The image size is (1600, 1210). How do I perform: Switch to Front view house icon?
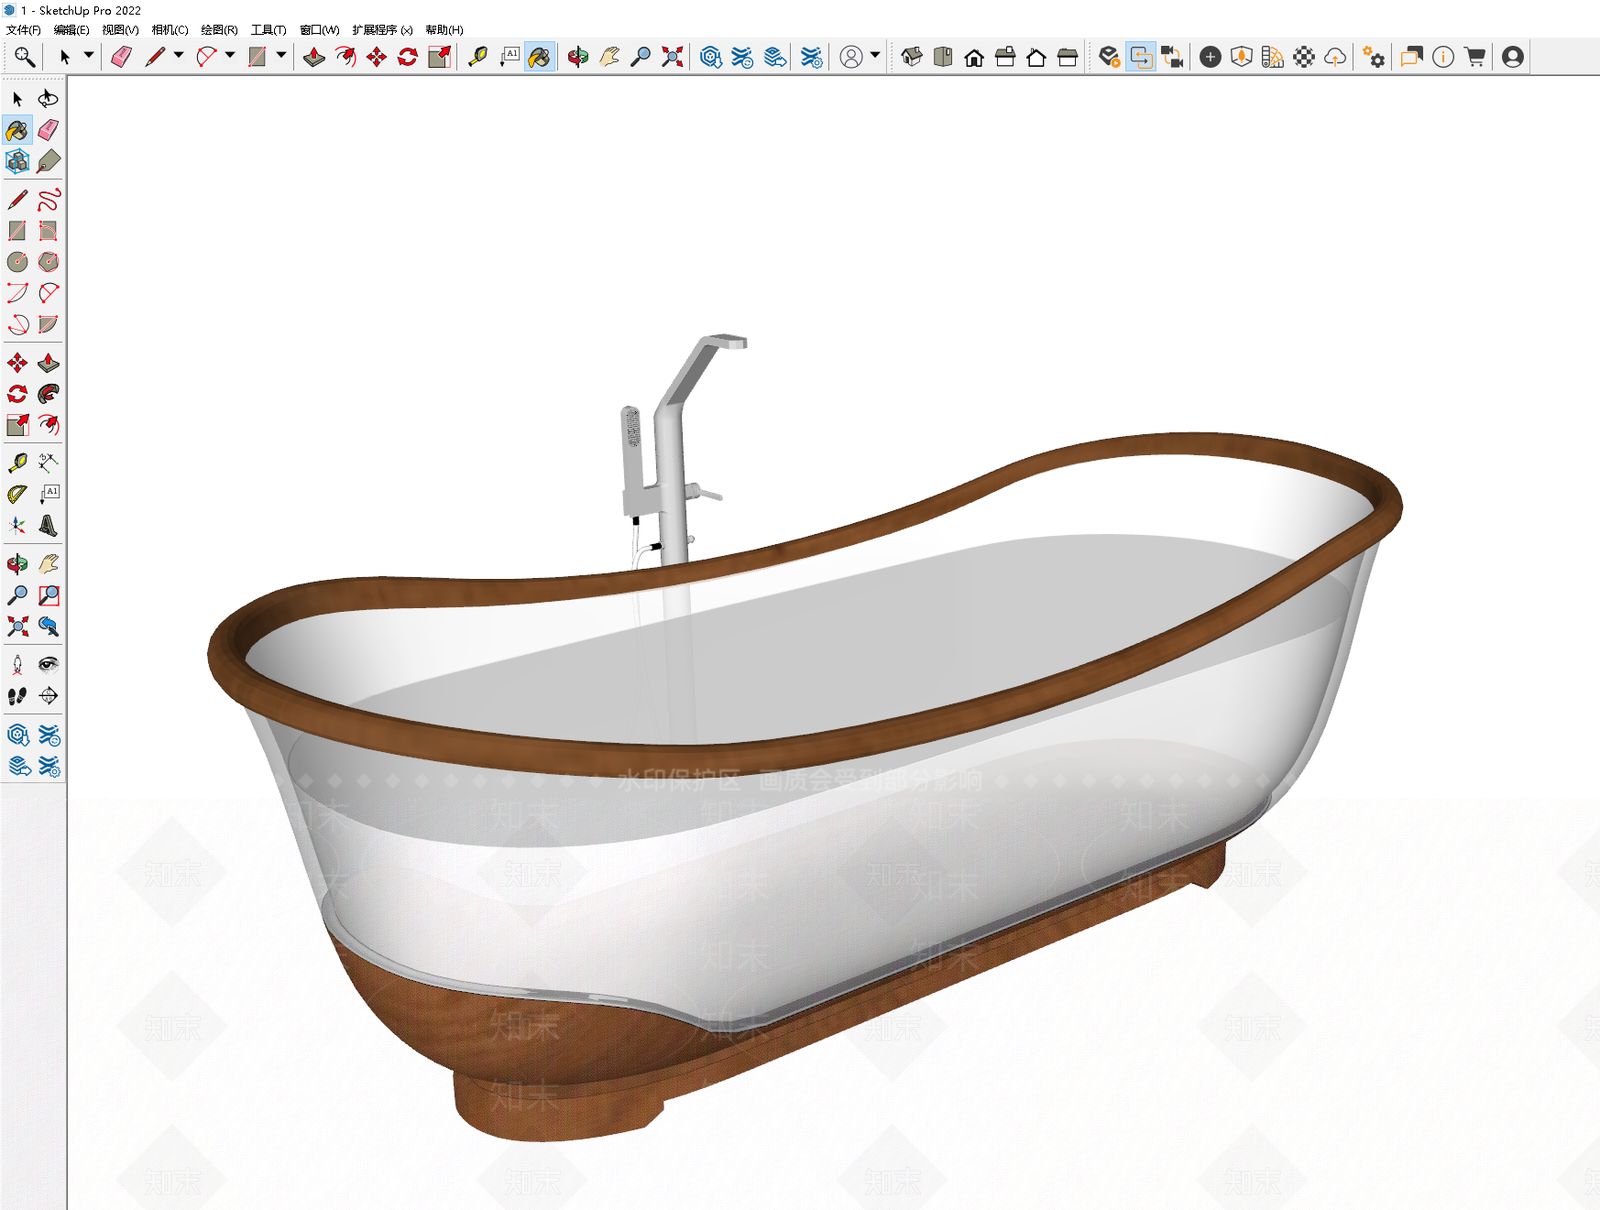pyautogui.click(x=974, y=57)
